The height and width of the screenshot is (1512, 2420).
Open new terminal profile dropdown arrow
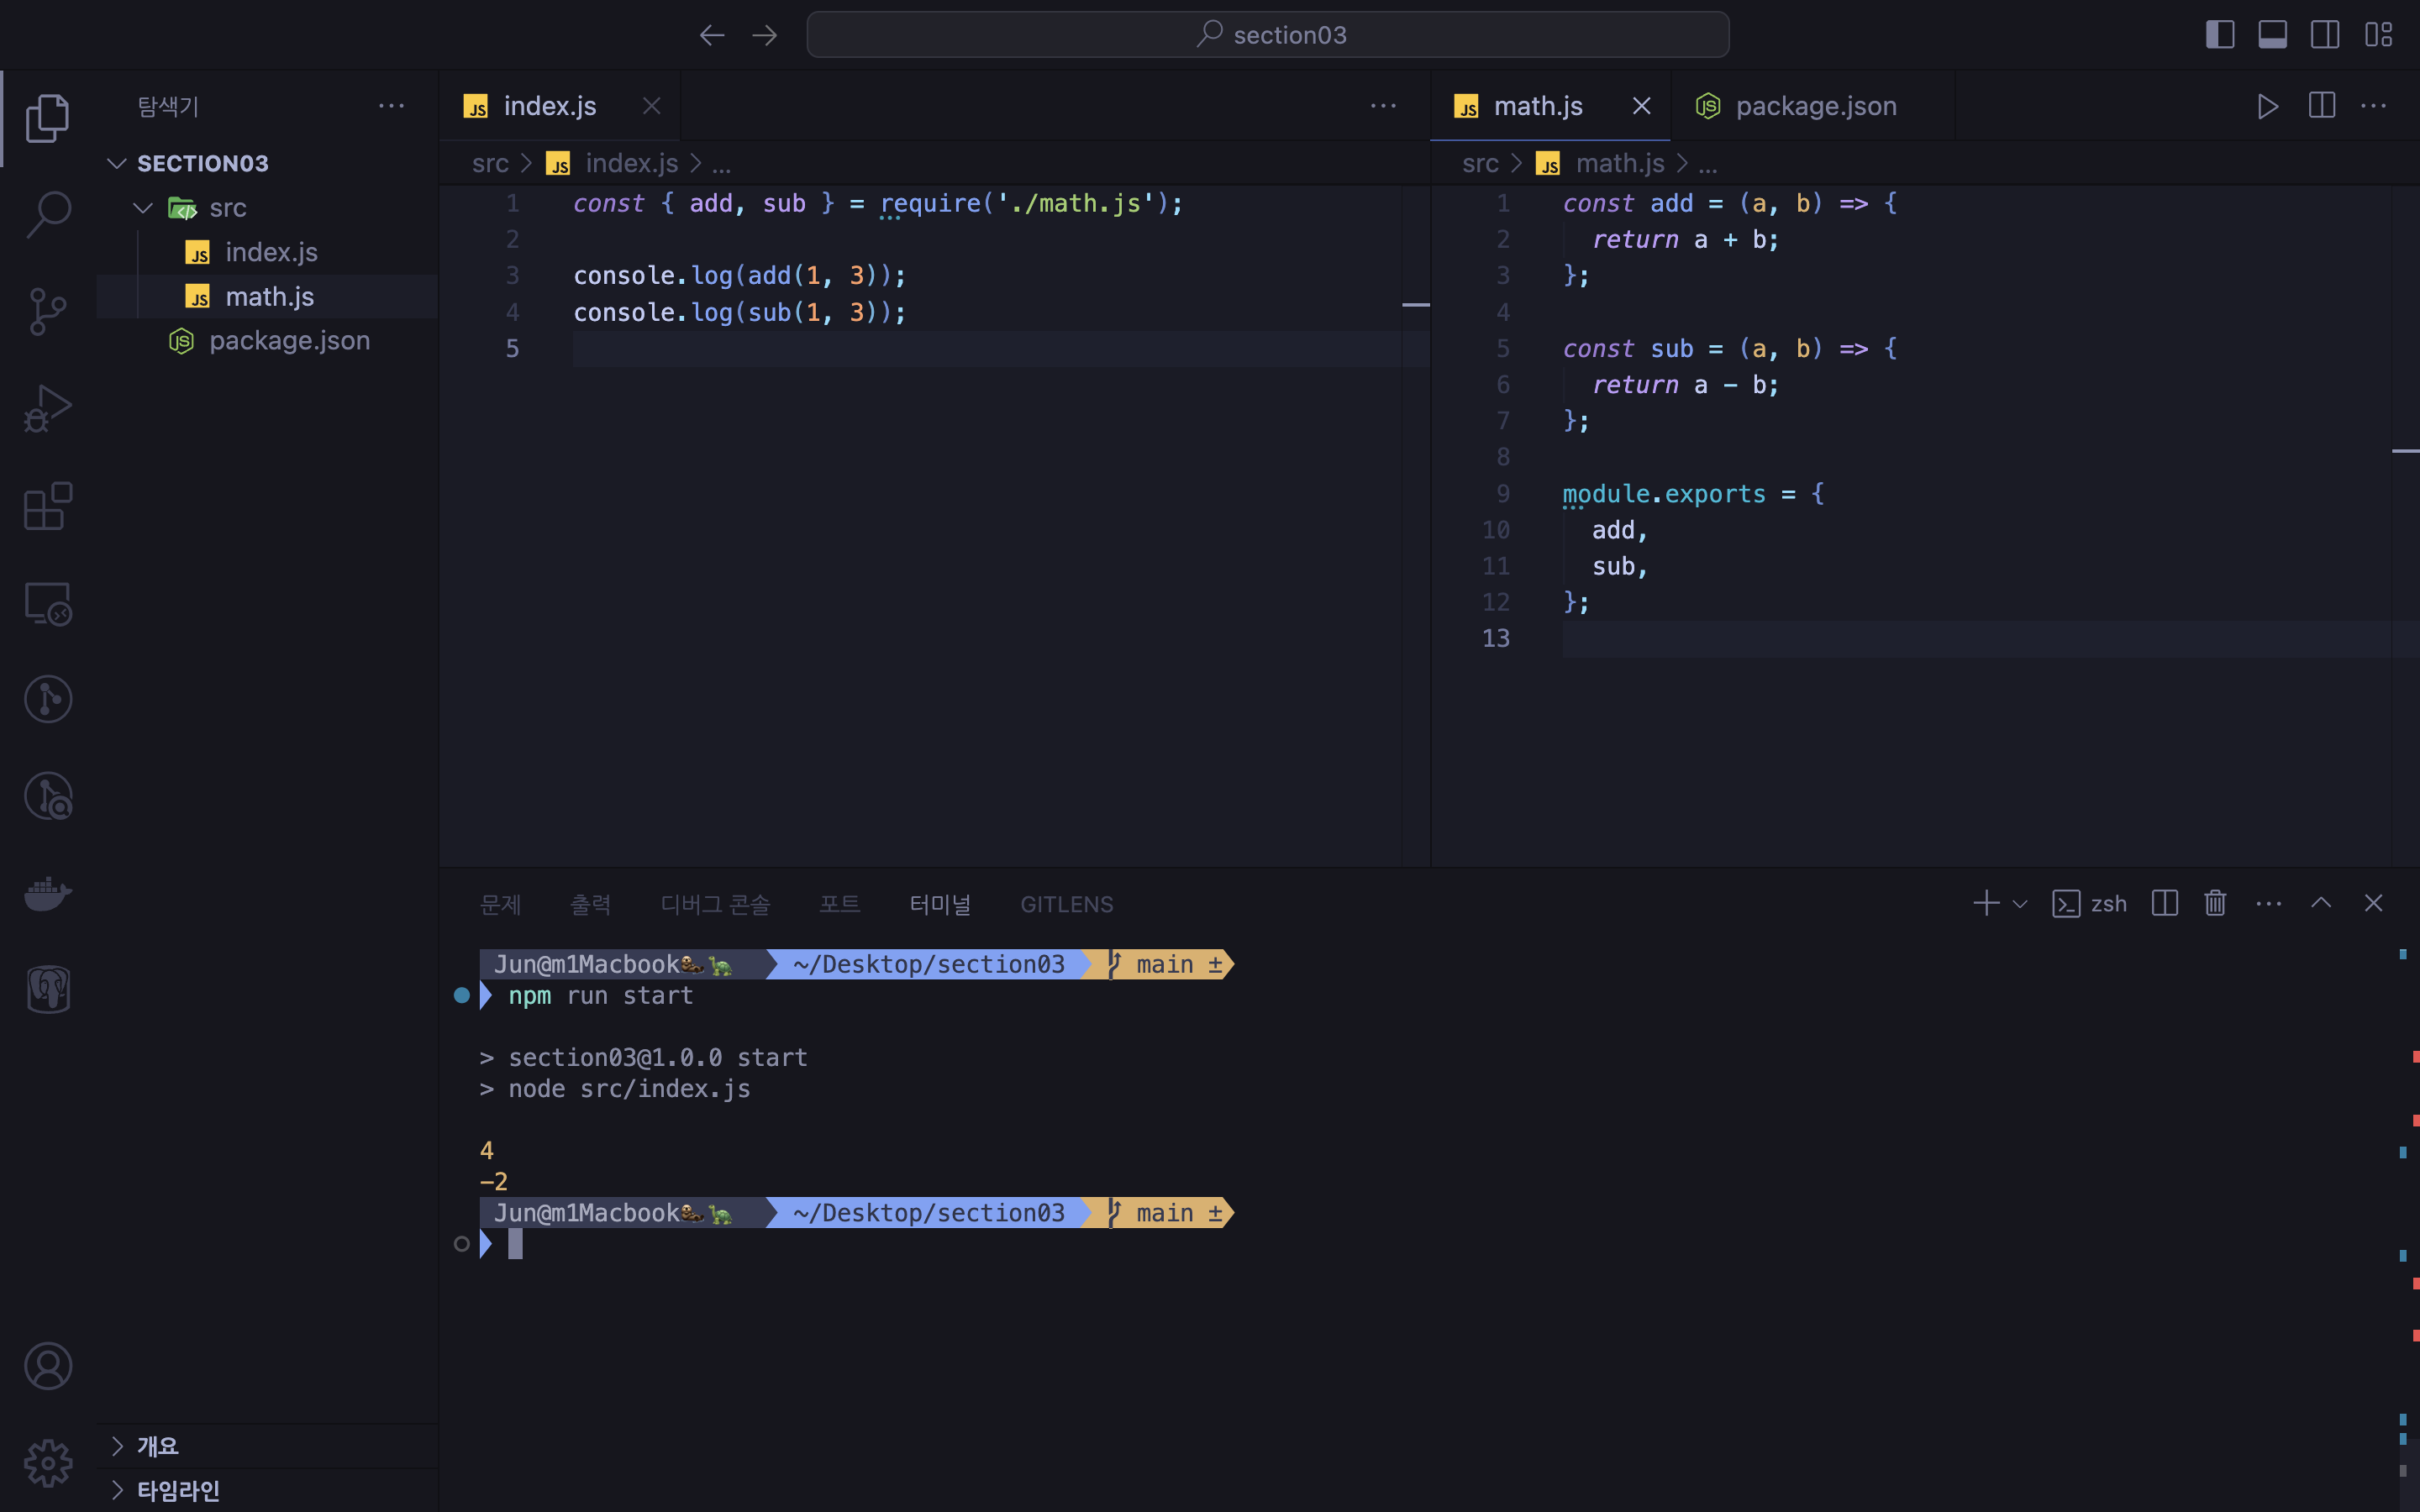(2020, 904)
